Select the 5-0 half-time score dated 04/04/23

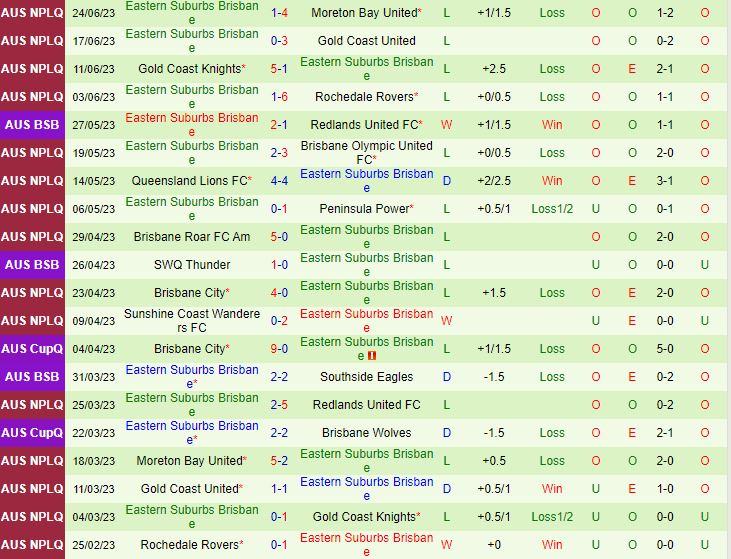[665, 349]
